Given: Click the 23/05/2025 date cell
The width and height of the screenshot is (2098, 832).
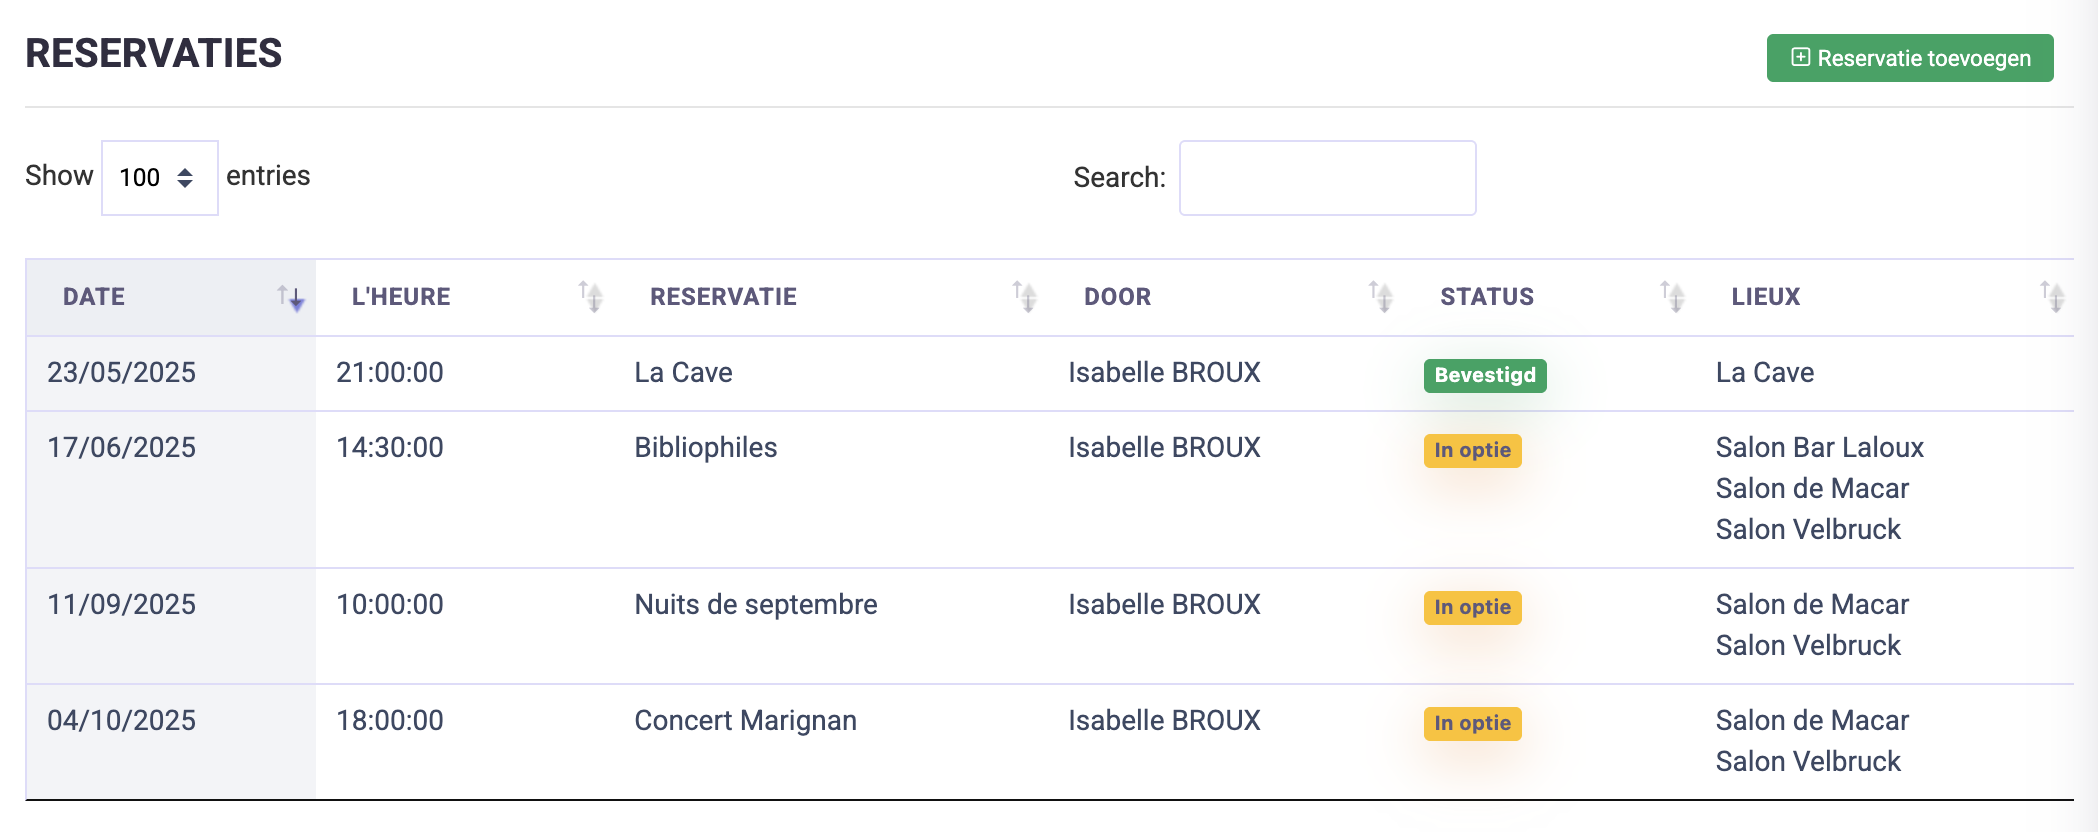Looking at the screenshot, I should click(x=121, y=373).
